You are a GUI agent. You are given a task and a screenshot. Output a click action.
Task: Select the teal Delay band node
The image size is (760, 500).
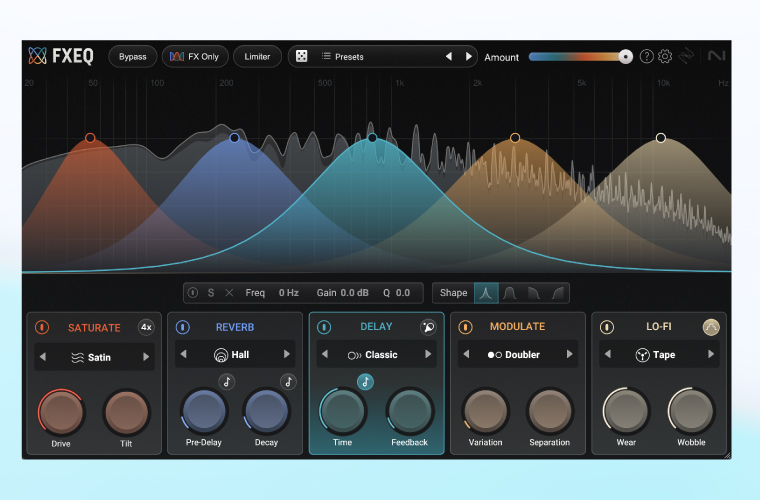(372, 138)
